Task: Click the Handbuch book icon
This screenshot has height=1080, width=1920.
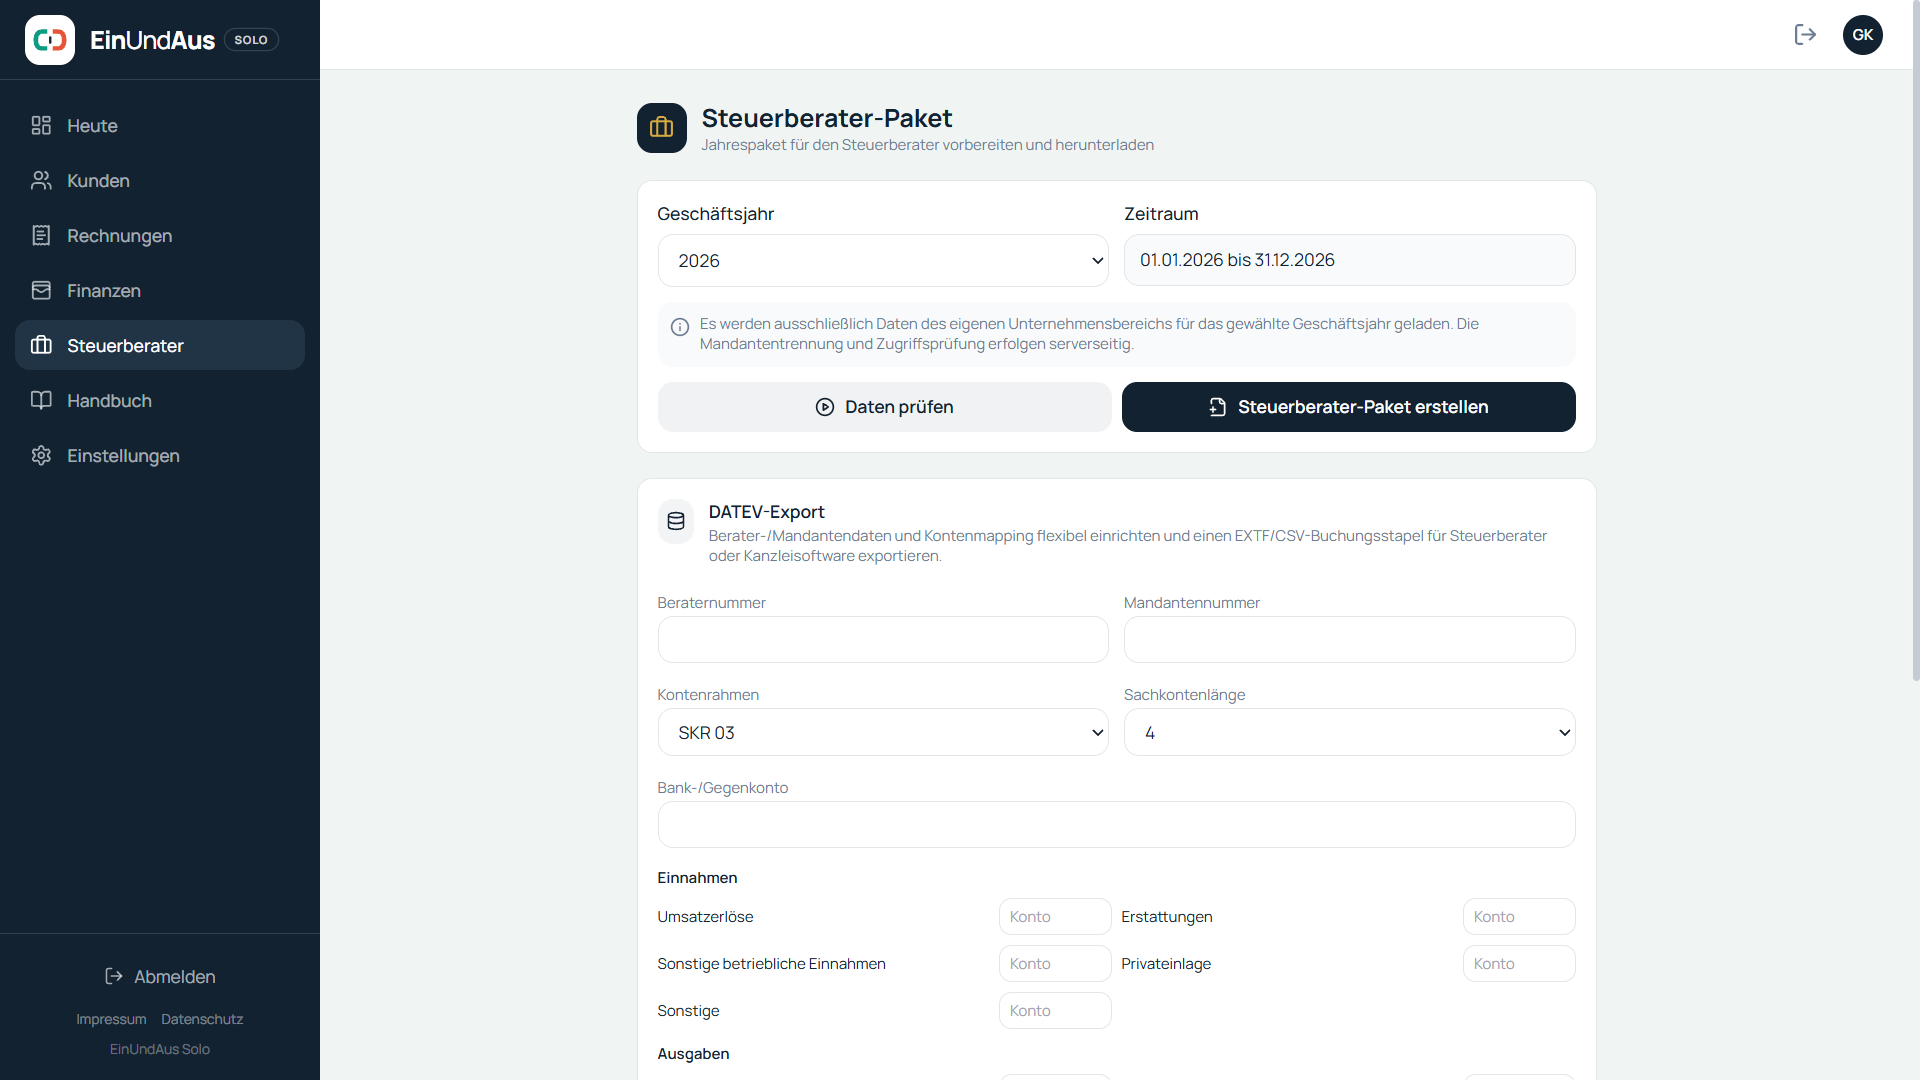Action: 41,400
